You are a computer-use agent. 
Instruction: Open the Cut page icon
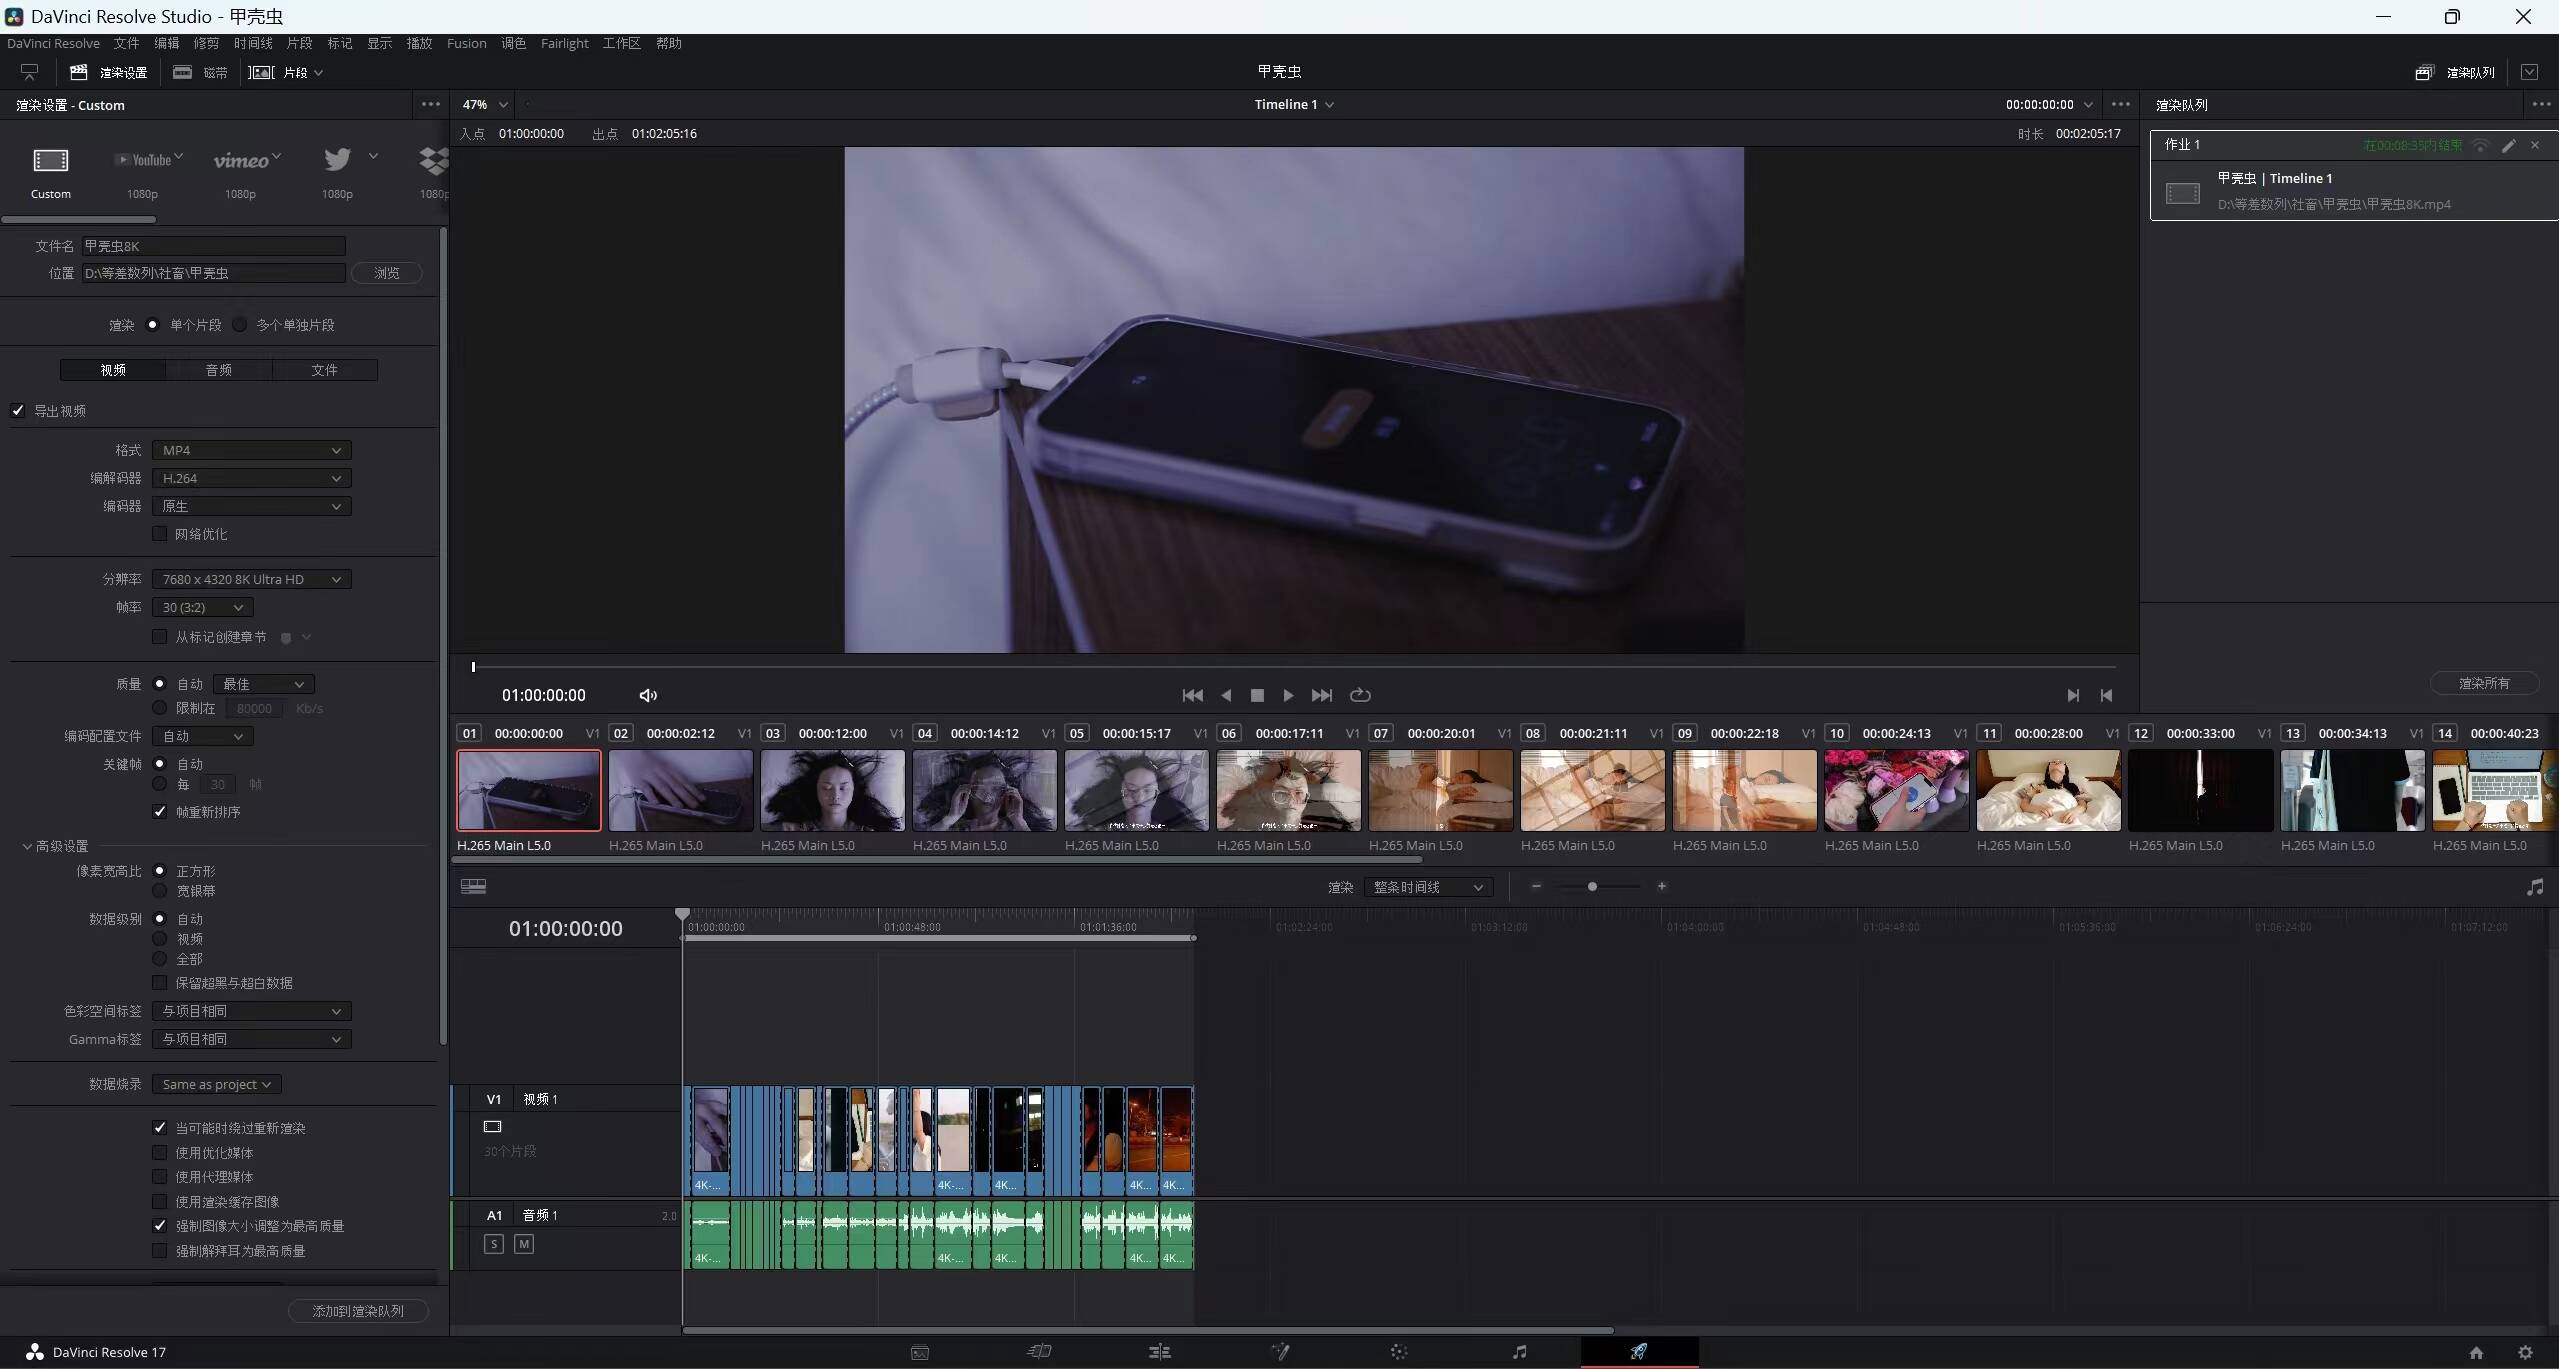1039,1352
